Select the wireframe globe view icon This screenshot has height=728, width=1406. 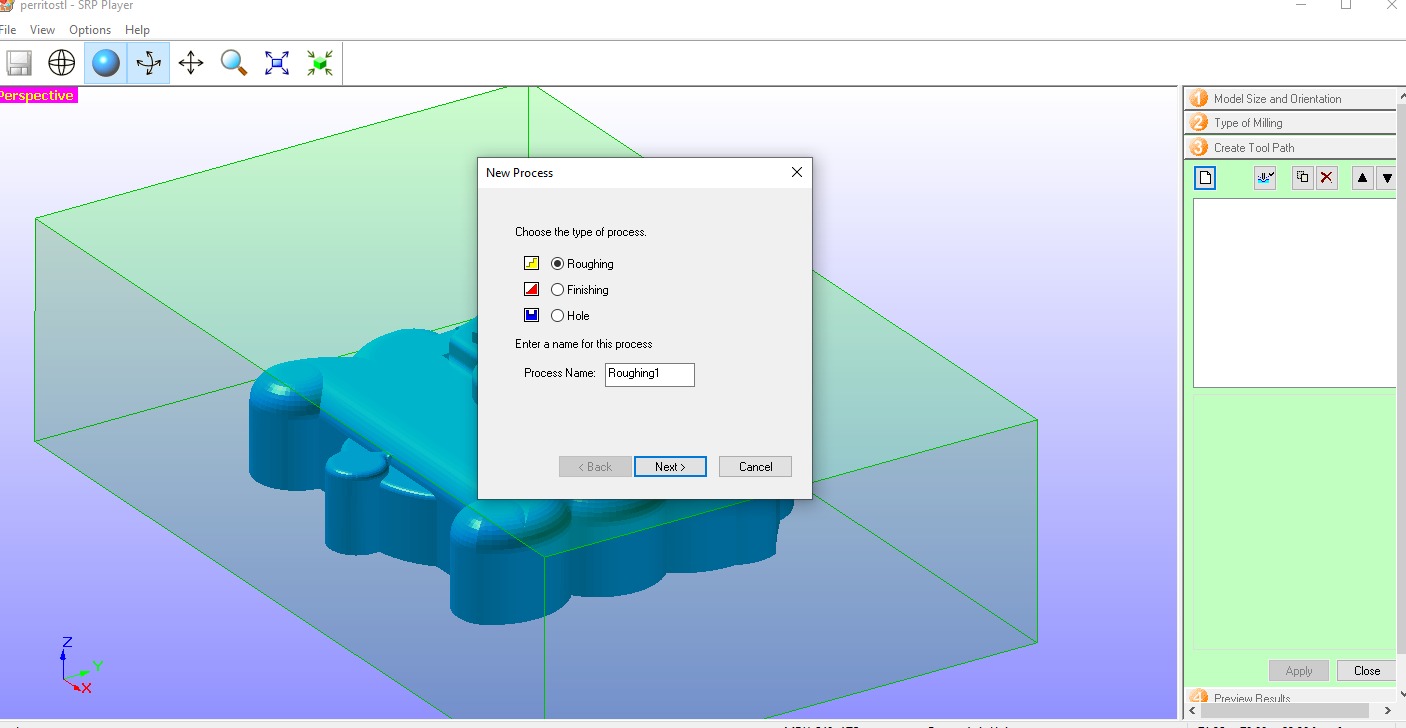coord(62,63)
